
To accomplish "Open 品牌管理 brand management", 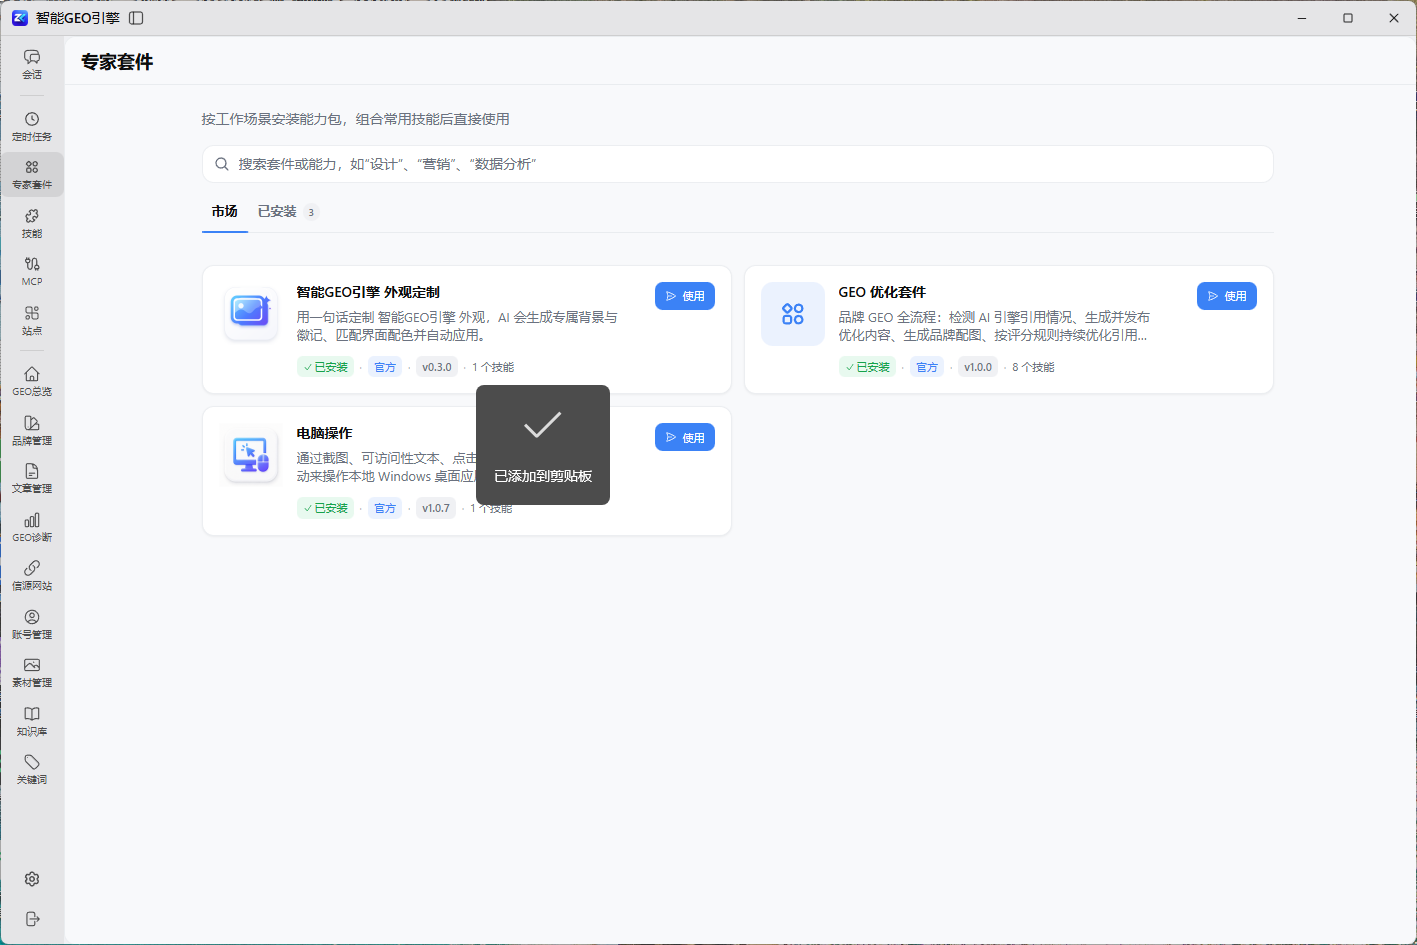I will (32, 430).
